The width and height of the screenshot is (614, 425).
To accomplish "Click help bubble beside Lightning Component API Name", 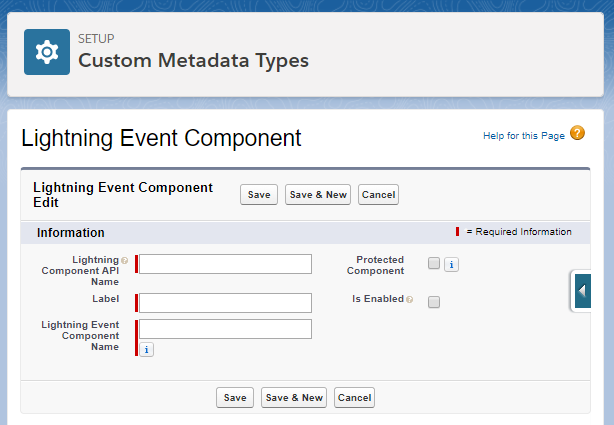I will [125, 260].
